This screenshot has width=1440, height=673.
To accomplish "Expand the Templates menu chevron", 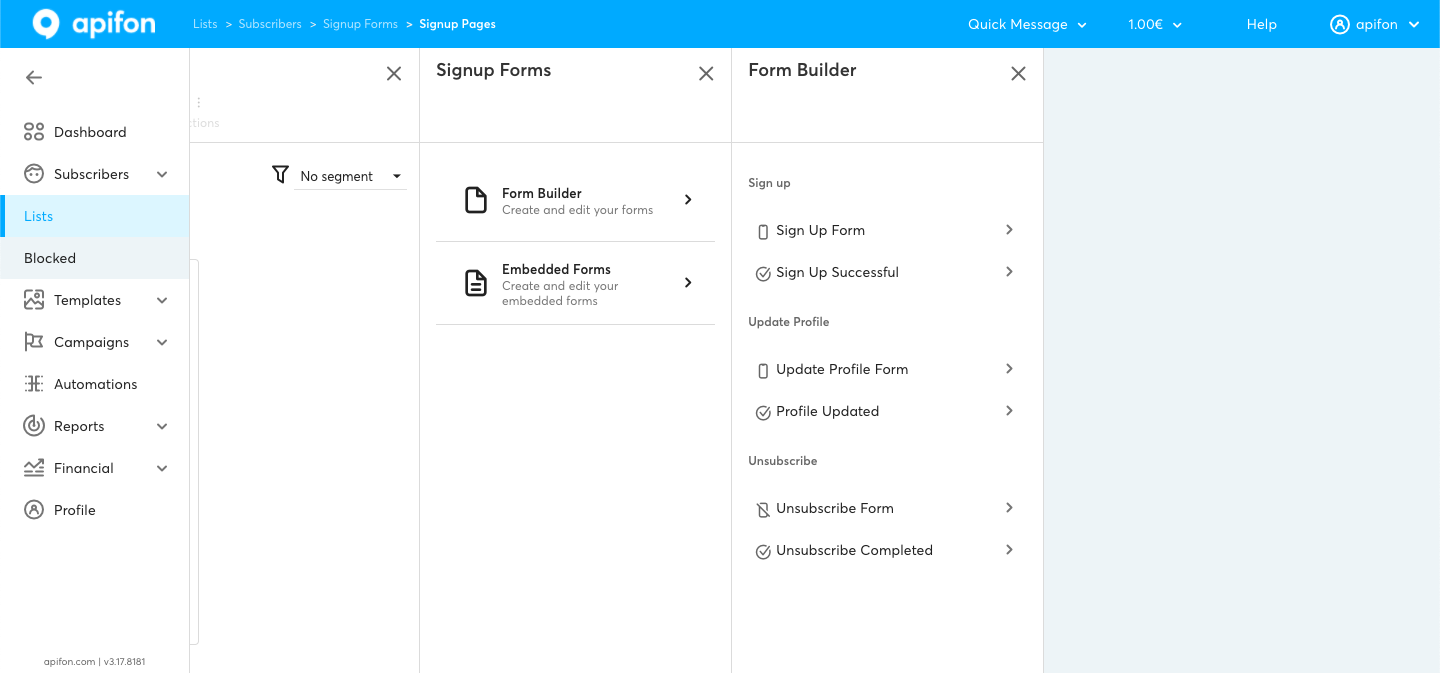I will pyautogui.click(x=162, y=300).
